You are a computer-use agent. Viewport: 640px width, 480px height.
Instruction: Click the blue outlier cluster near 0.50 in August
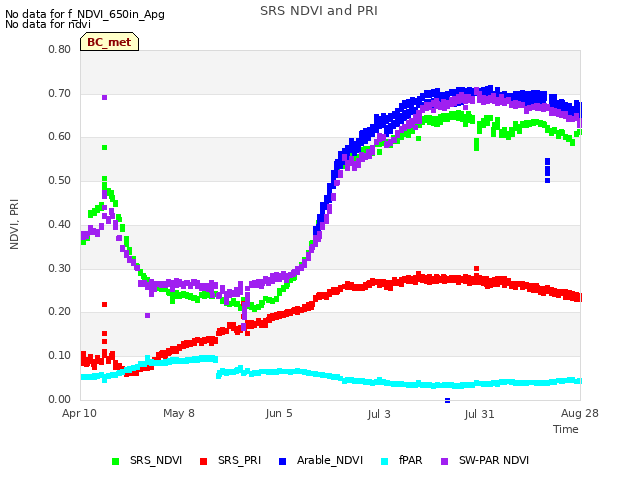[x=547, y=171]
